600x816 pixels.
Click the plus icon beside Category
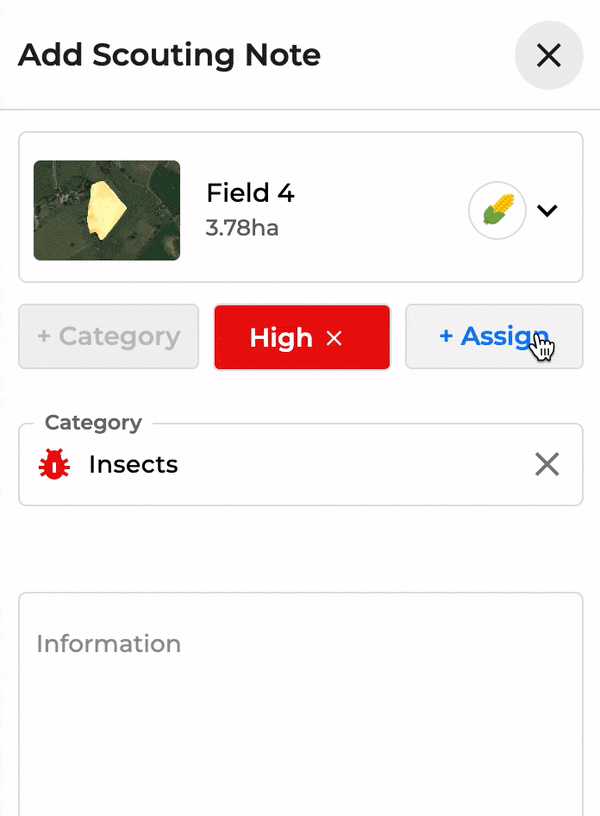pyautogui.click(x=44, y=336)
